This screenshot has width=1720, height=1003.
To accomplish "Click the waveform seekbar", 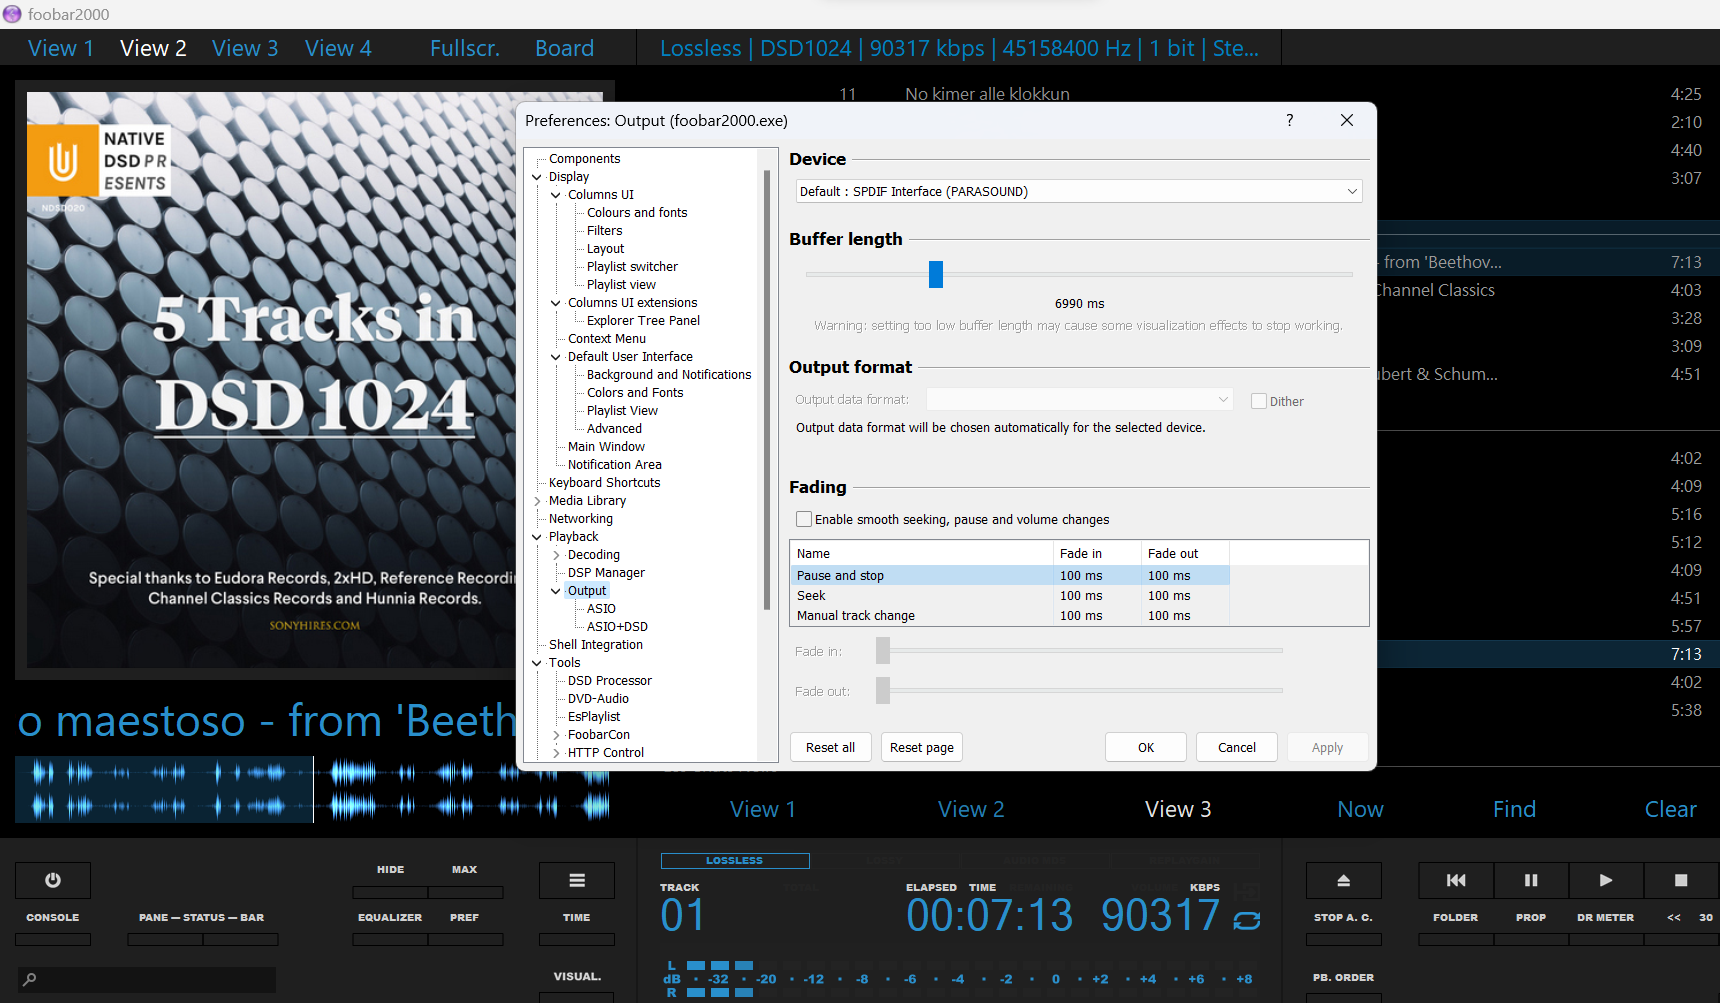I will [313, 789].
